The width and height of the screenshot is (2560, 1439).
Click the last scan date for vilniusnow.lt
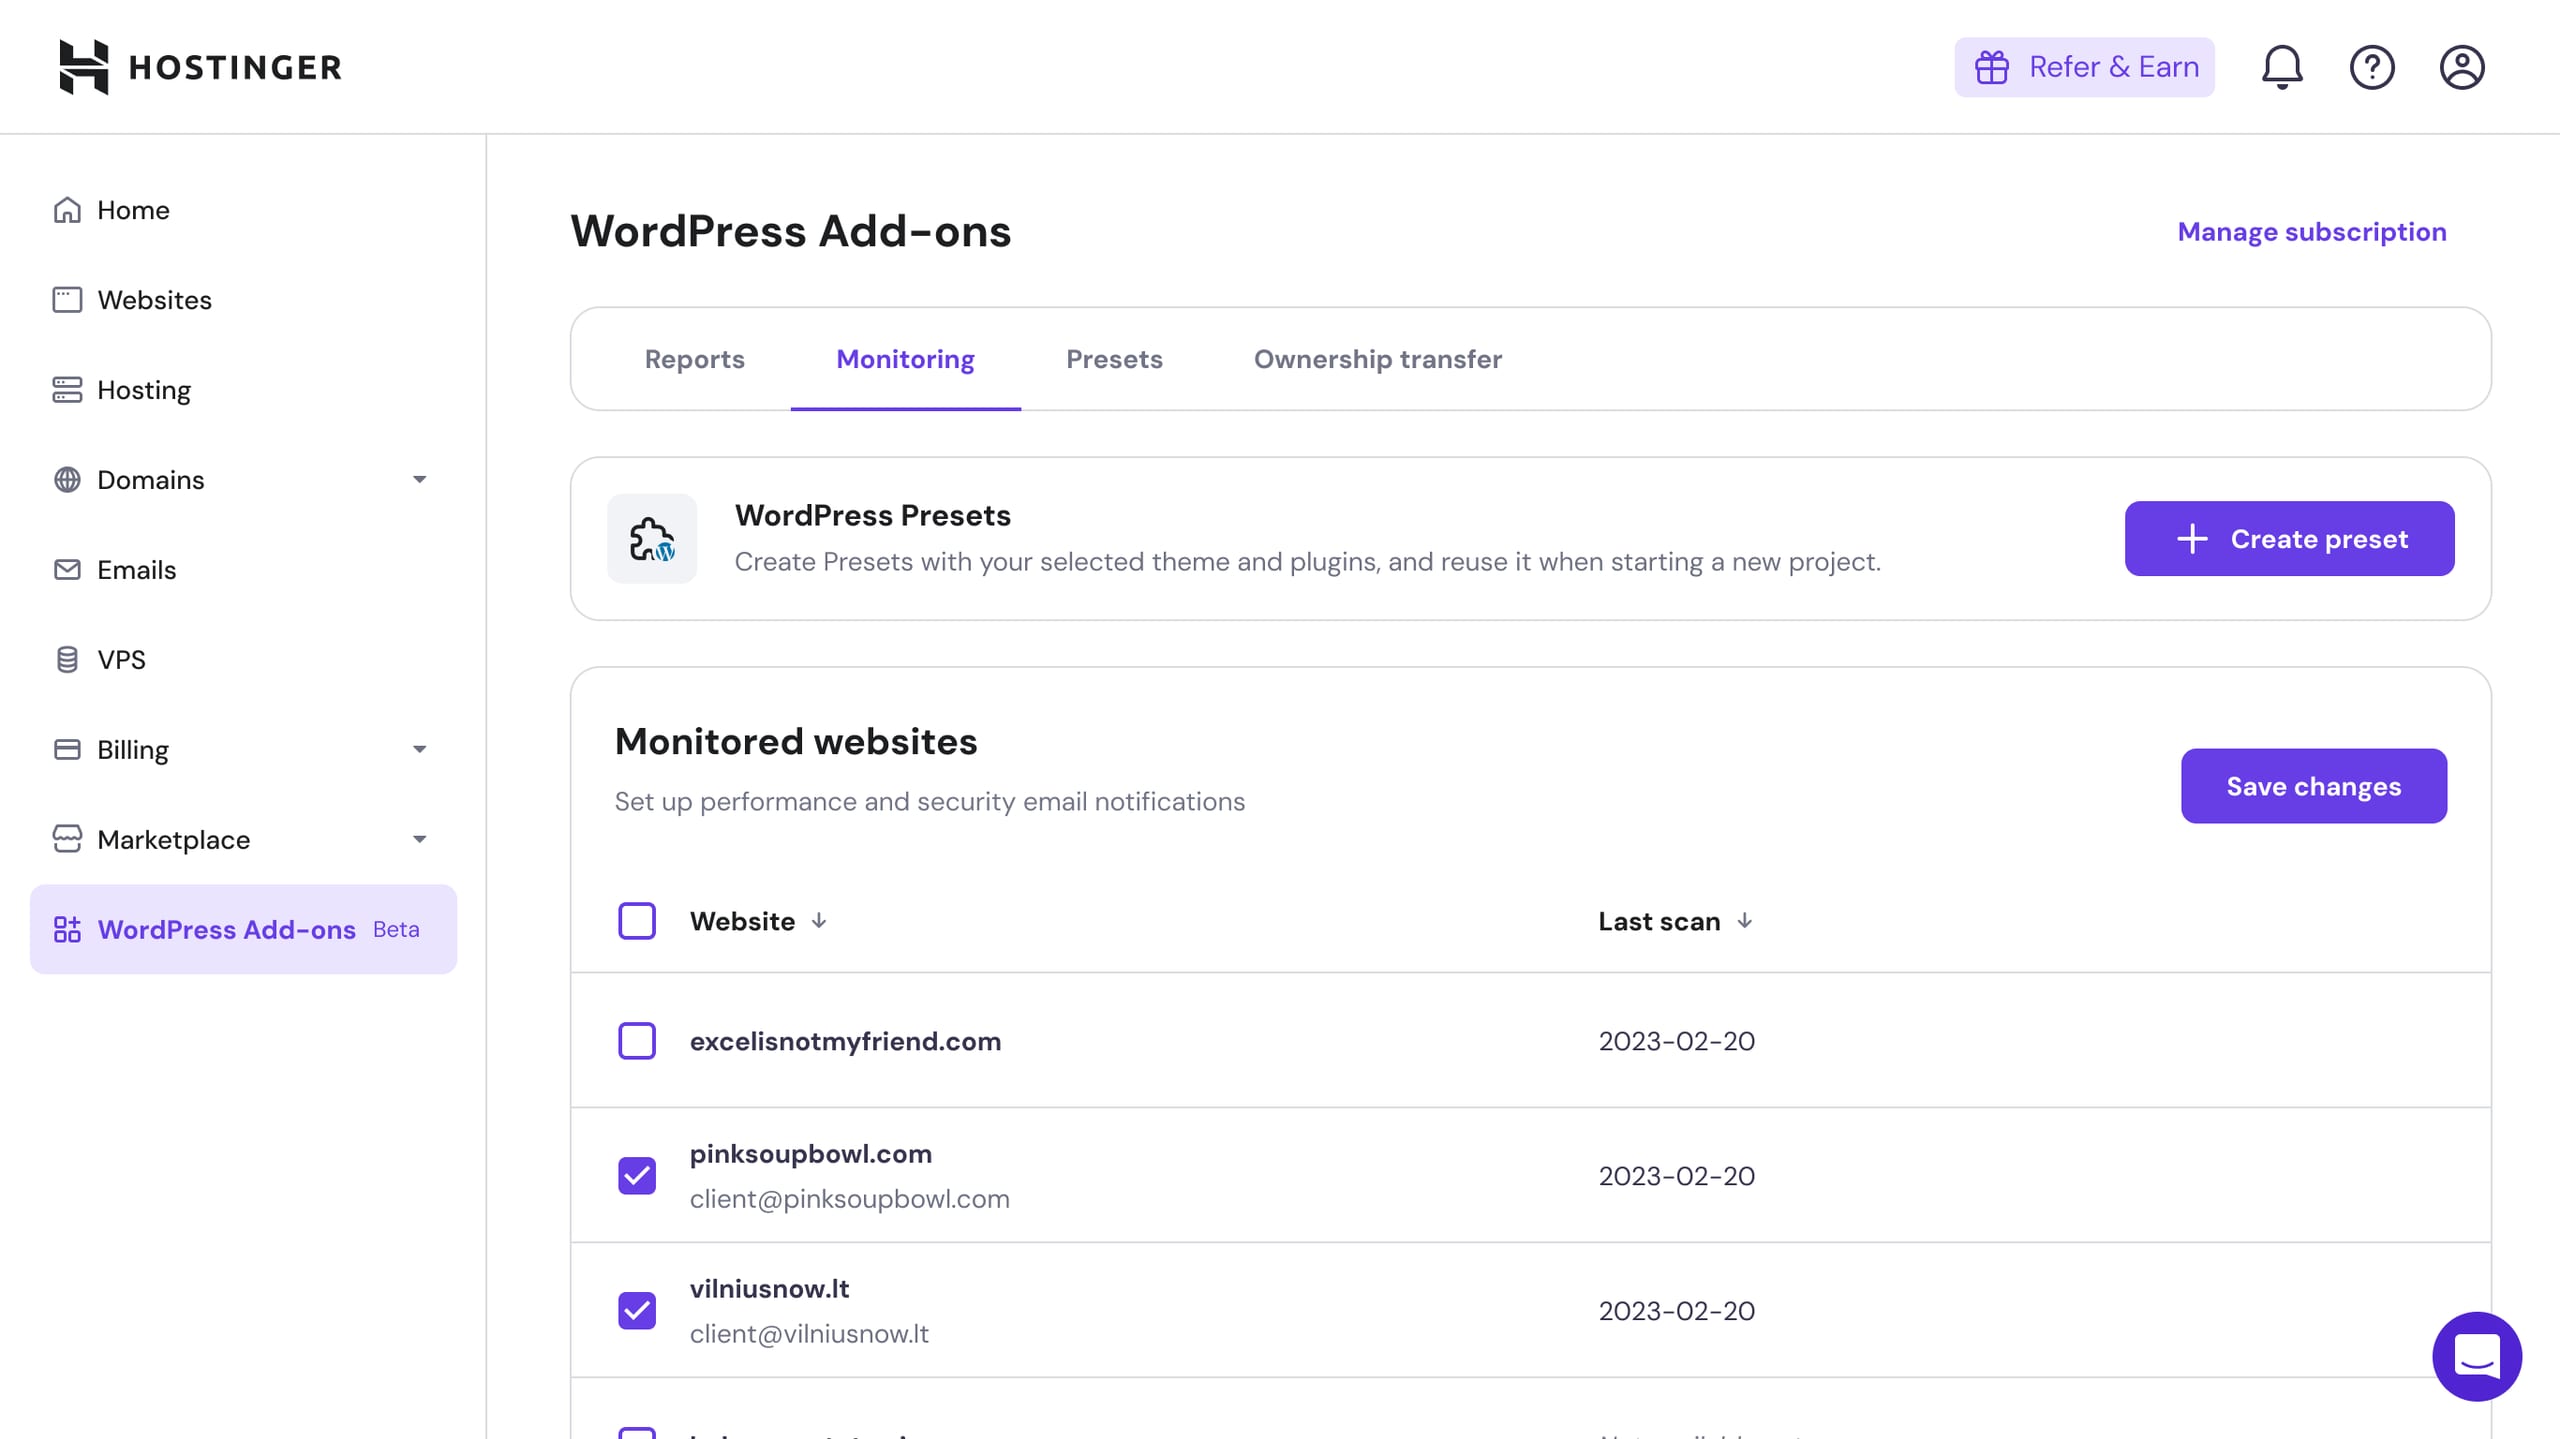(1677, 1311)
